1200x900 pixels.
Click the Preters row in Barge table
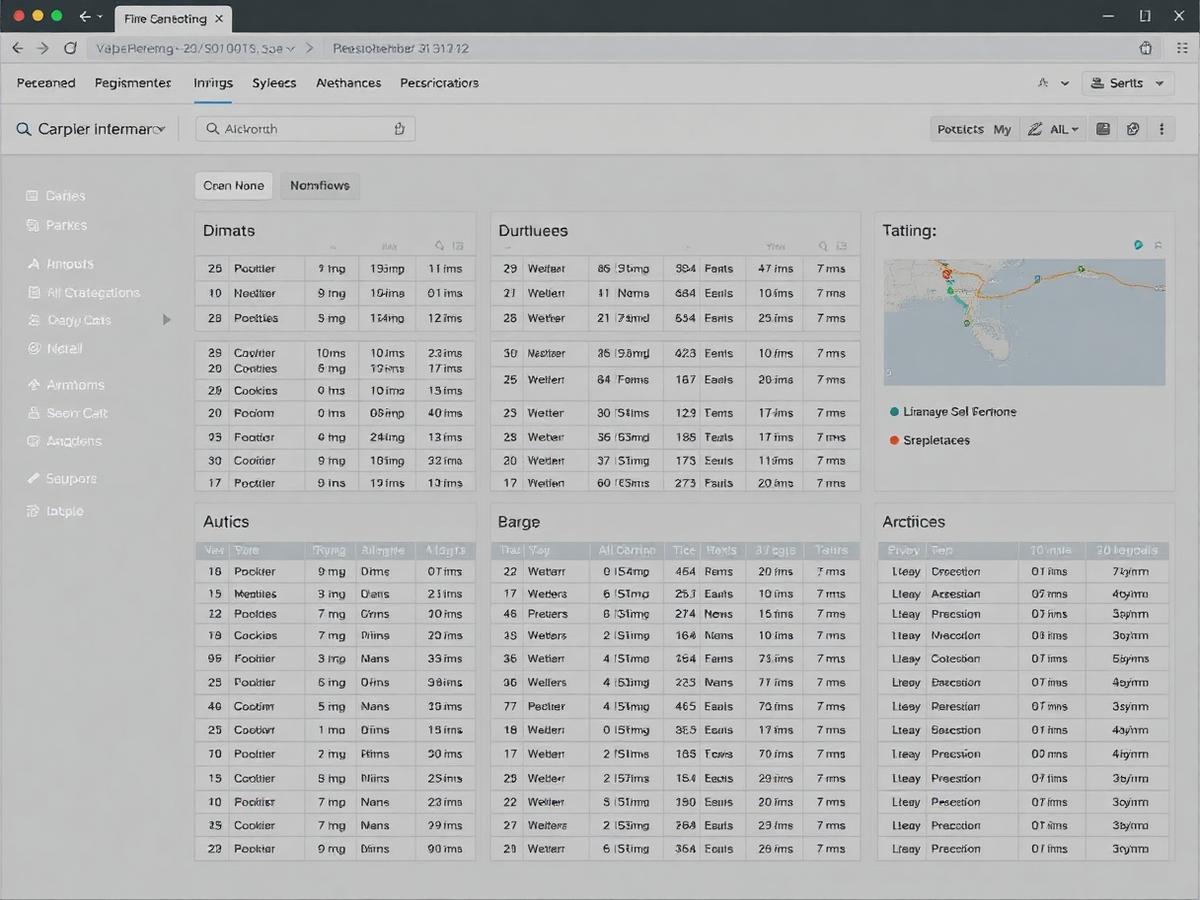675,614
